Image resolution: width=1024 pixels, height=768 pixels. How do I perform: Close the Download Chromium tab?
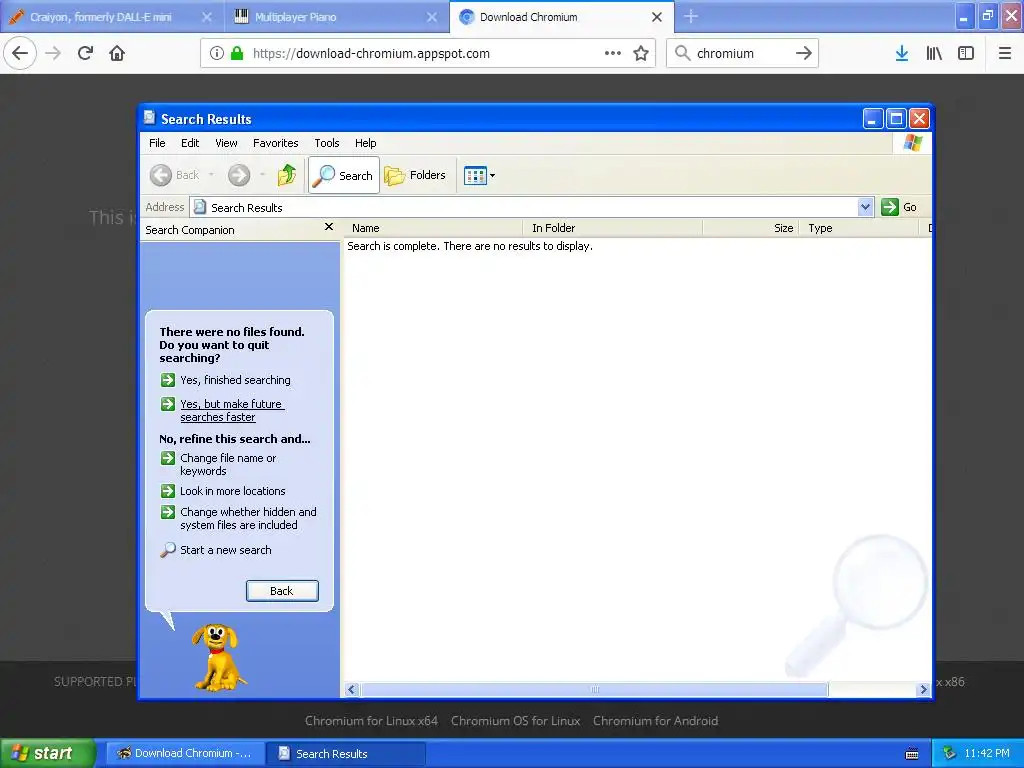click(657, 17)
